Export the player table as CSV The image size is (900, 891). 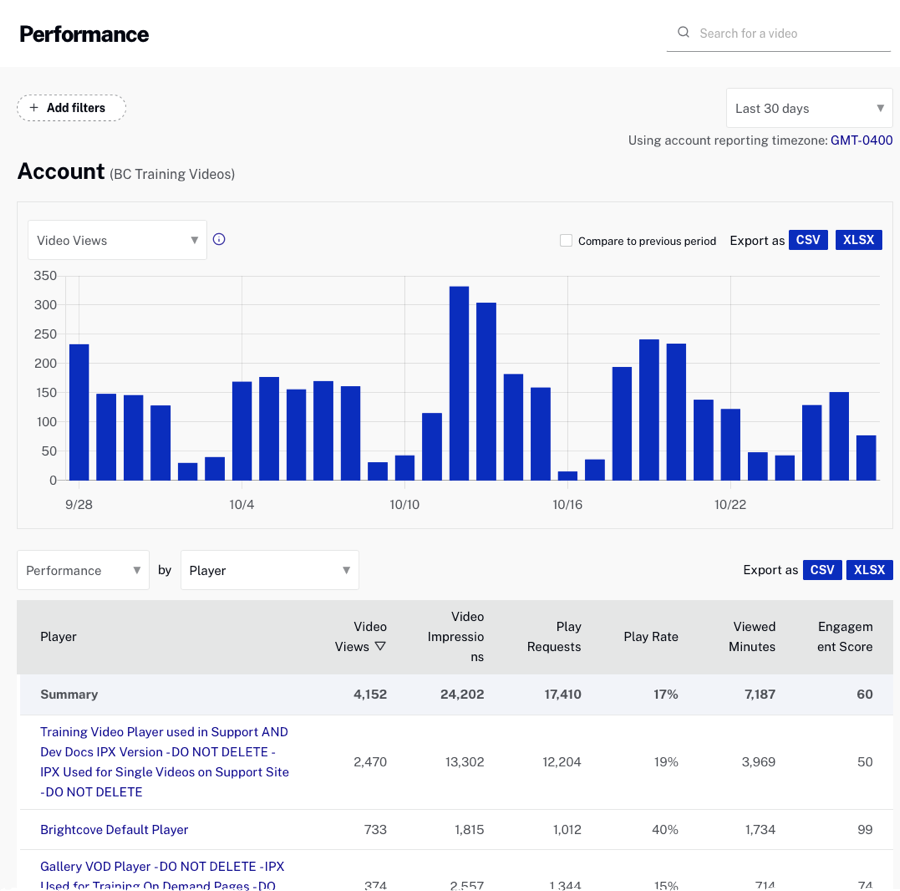tap(822, 569)
